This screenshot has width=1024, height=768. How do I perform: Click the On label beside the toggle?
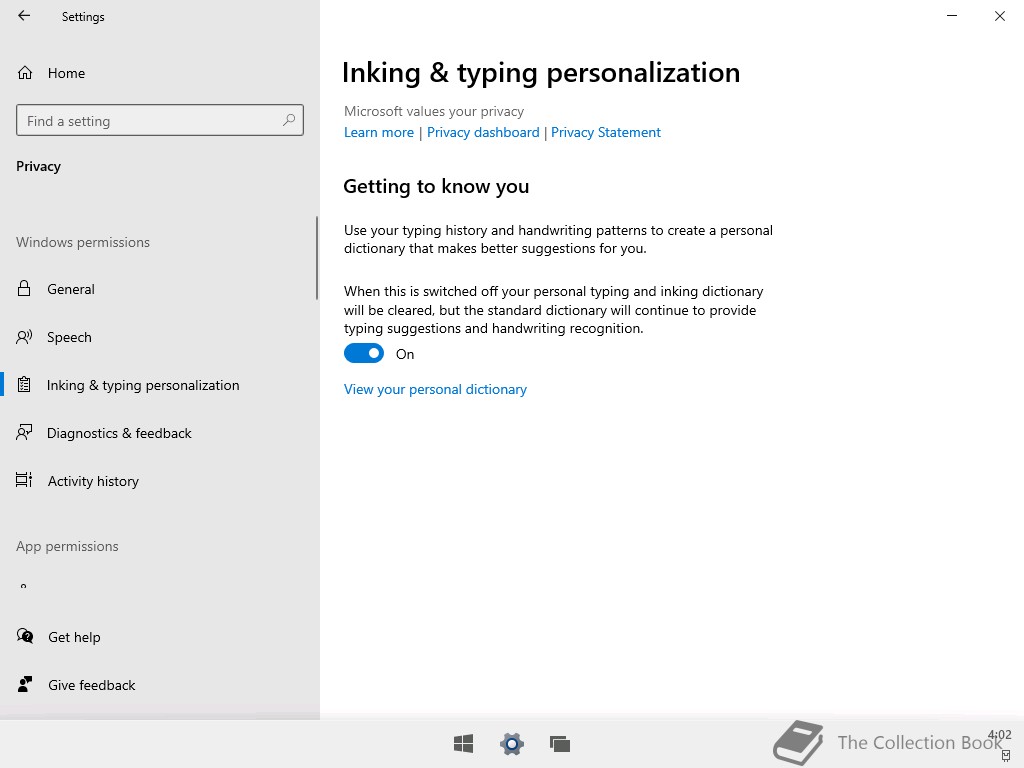tap(405, 354)
